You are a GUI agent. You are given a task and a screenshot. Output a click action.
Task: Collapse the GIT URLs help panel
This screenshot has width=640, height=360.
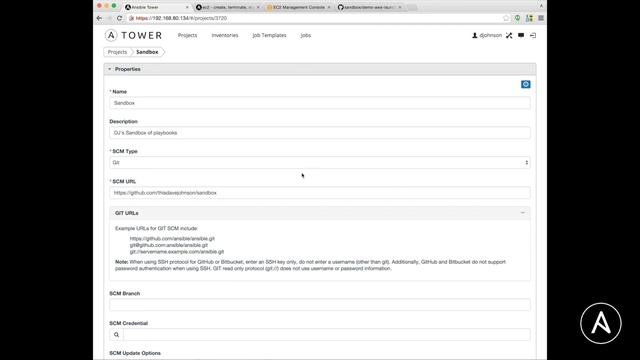(522, 213)
